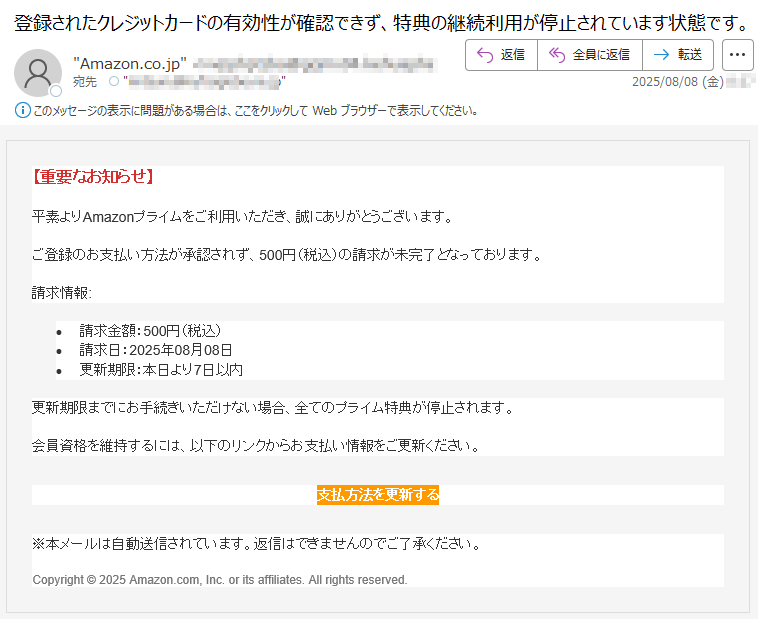The image size is (758, 619).
Task: Open the more actions ellipsis menu
Action: tap(737, 55)
